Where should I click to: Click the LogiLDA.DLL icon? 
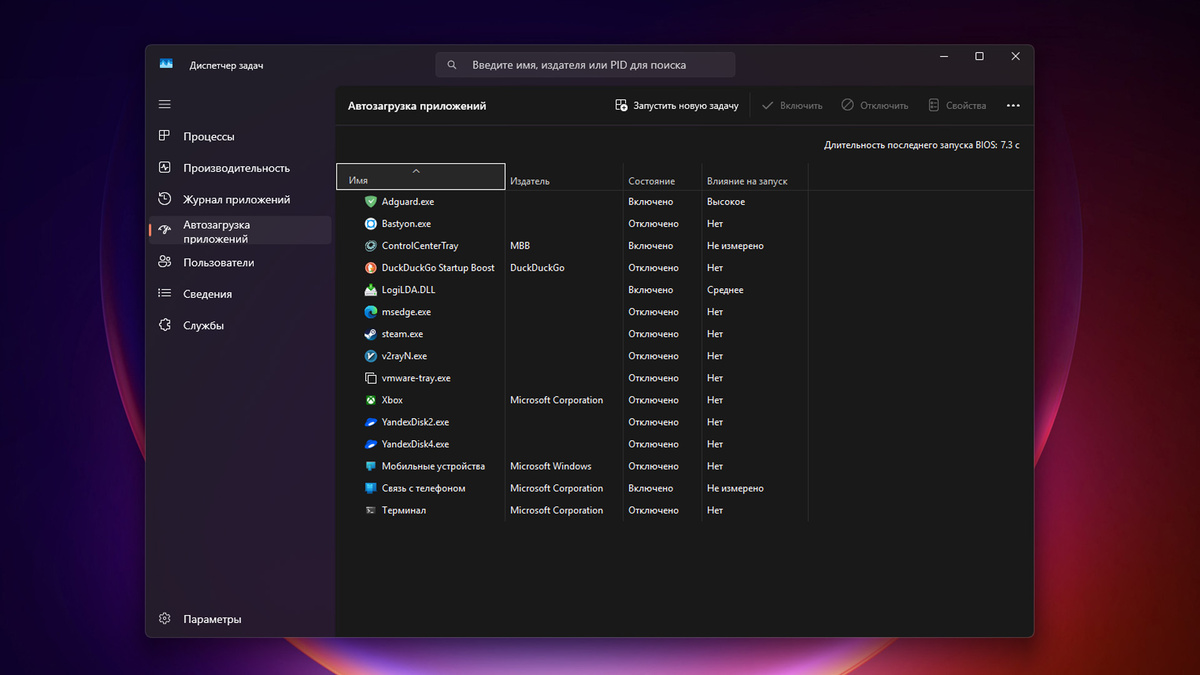pyautogui.click(x=371, y=289)
